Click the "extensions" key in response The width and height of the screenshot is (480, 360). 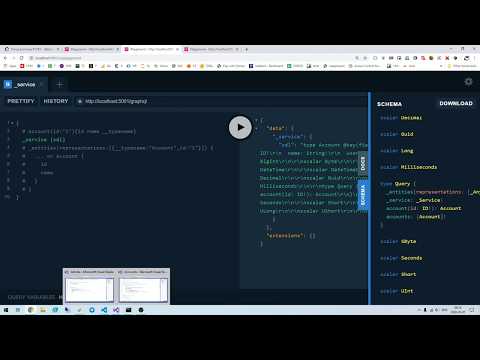tap(285, 236)
